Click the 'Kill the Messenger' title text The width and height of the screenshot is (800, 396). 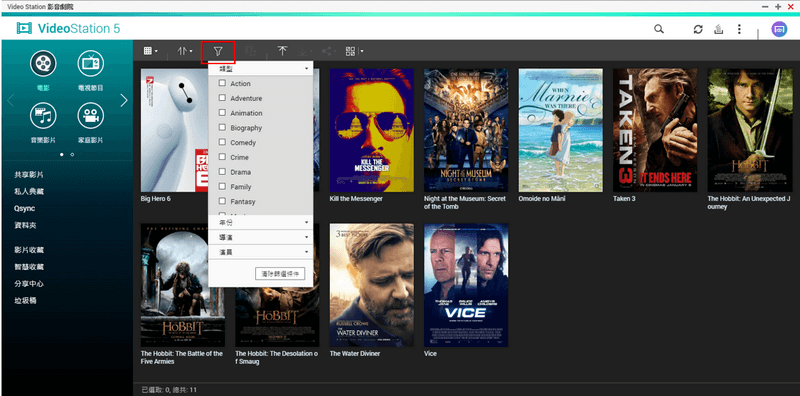tap(356, 199)
